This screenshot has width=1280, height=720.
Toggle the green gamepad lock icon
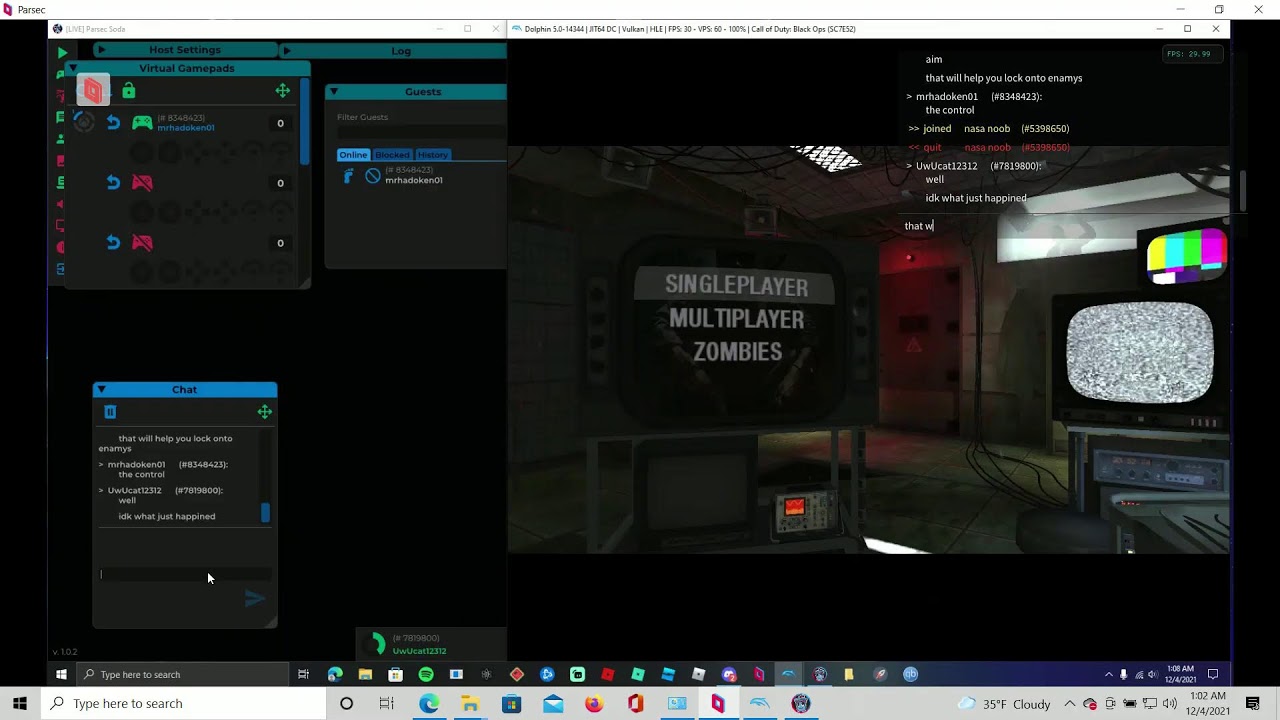129,91
